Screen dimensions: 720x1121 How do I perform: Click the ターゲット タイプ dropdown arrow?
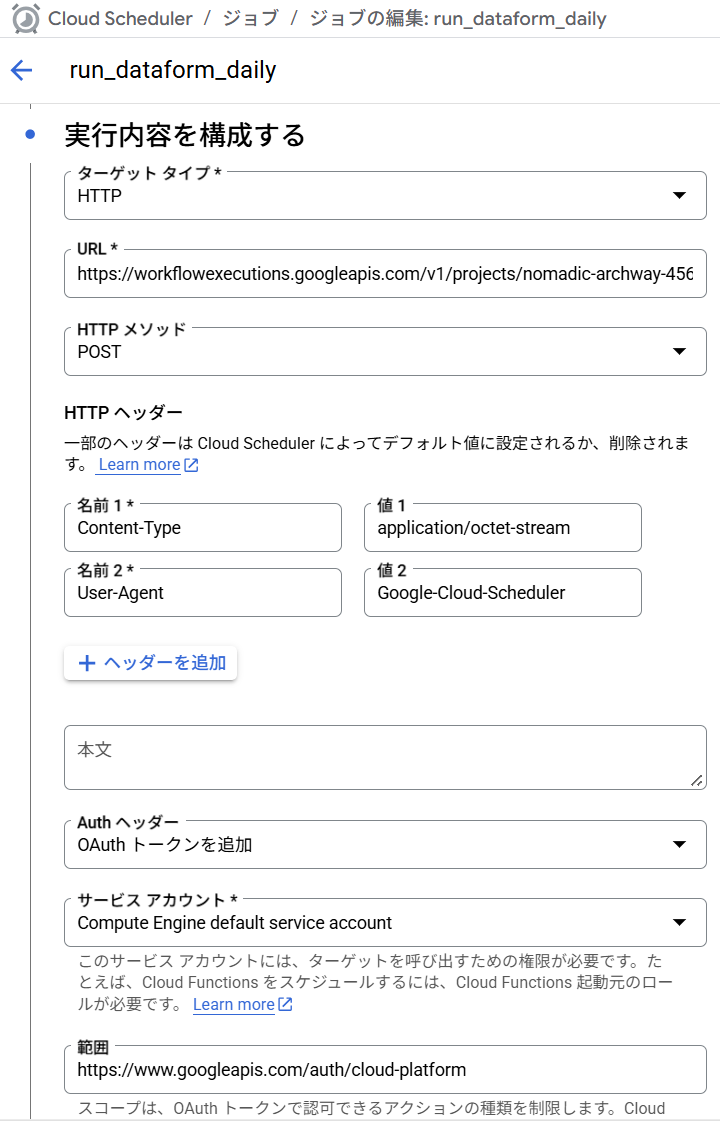[679, 195]
